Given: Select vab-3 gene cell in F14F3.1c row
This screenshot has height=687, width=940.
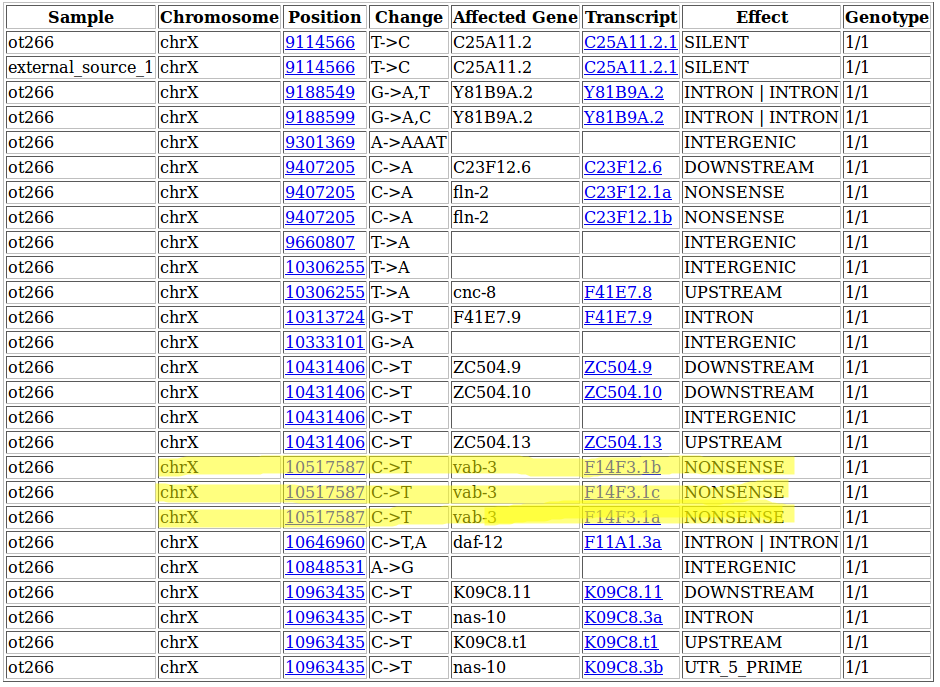Looking at the screenshot, I should [516, 493].
